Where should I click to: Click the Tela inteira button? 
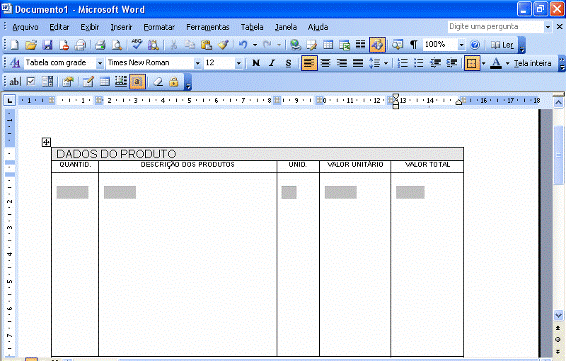point(532,63)
